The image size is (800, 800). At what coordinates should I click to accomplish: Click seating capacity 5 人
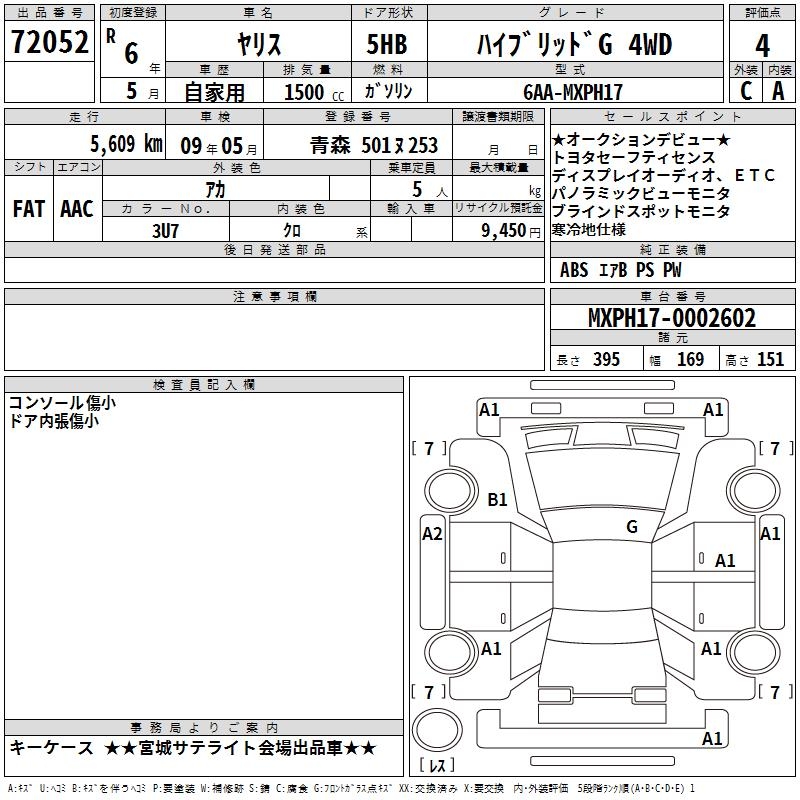pyautogui.click(x=430, y=190)
